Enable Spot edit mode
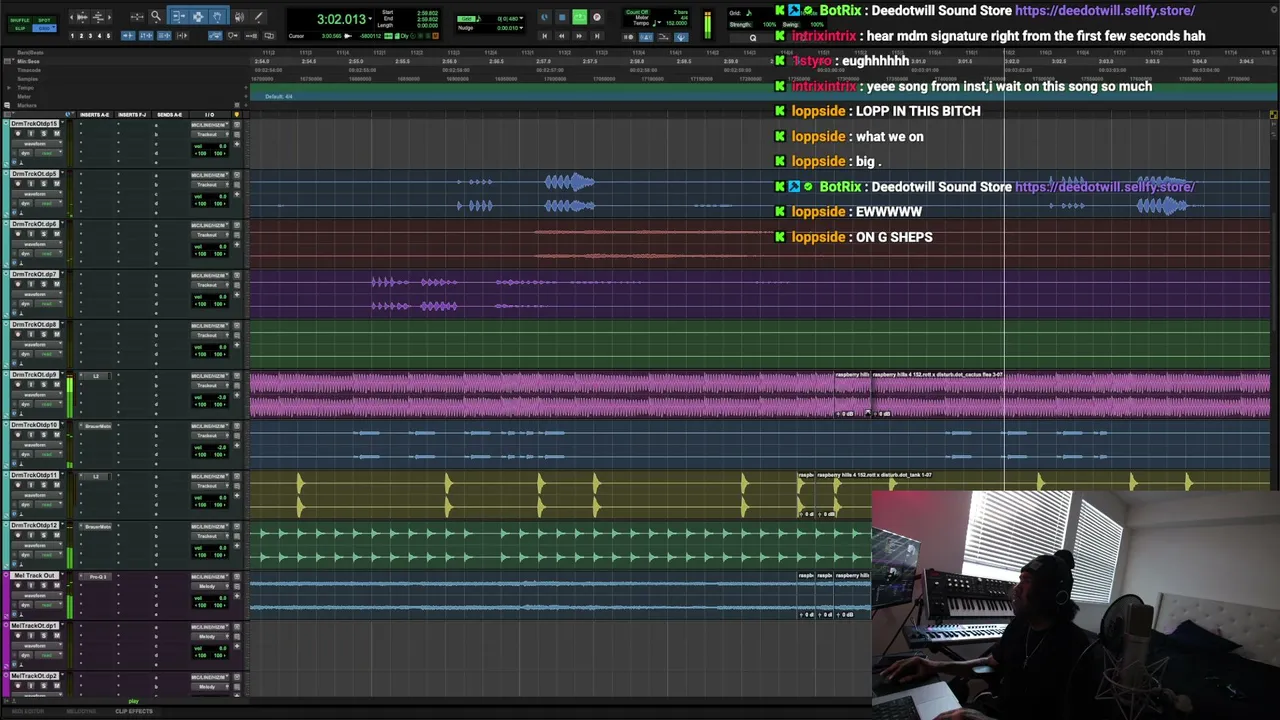This screenshot has height=720, width=1280. point(44,20)
